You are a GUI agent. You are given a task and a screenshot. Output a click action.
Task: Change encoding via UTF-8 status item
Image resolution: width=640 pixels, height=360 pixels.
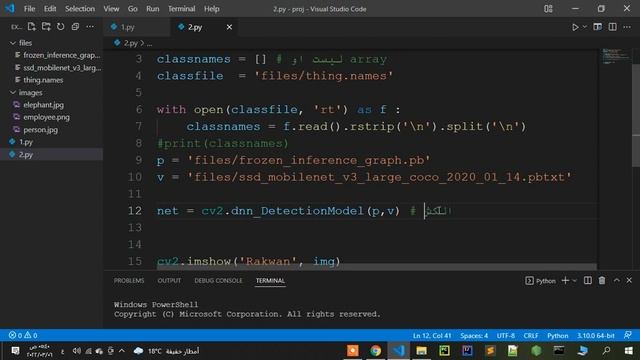[506, 336]
